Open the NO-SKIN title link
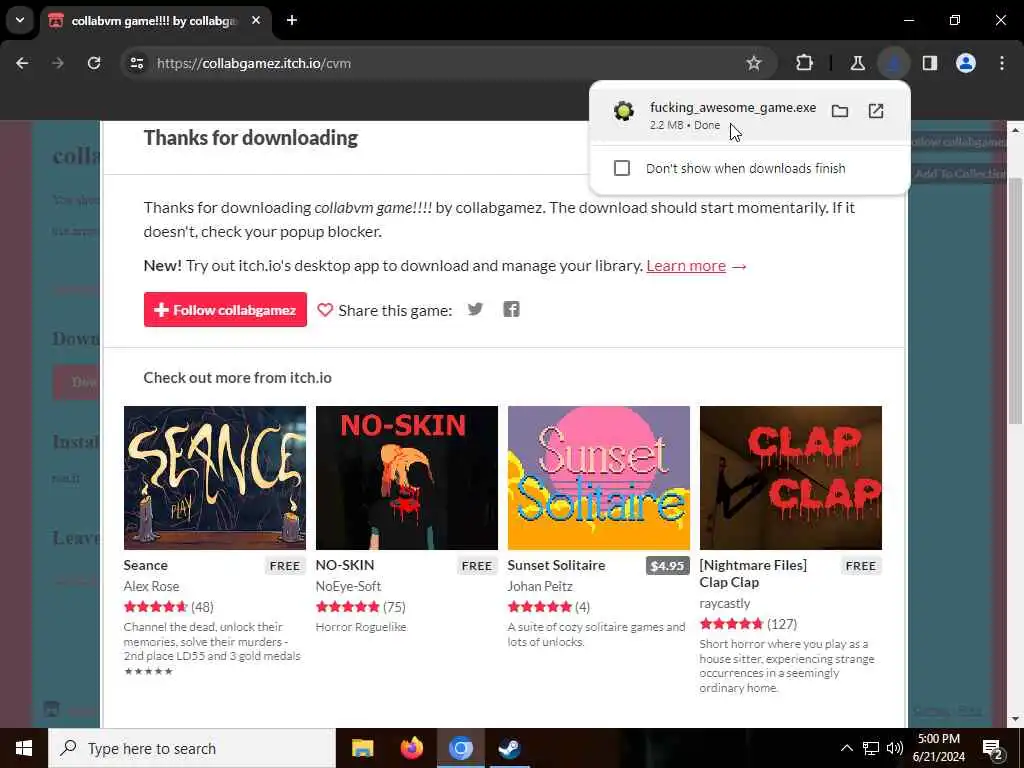Viewport: 1024px width, 768px height. point(345,565)
